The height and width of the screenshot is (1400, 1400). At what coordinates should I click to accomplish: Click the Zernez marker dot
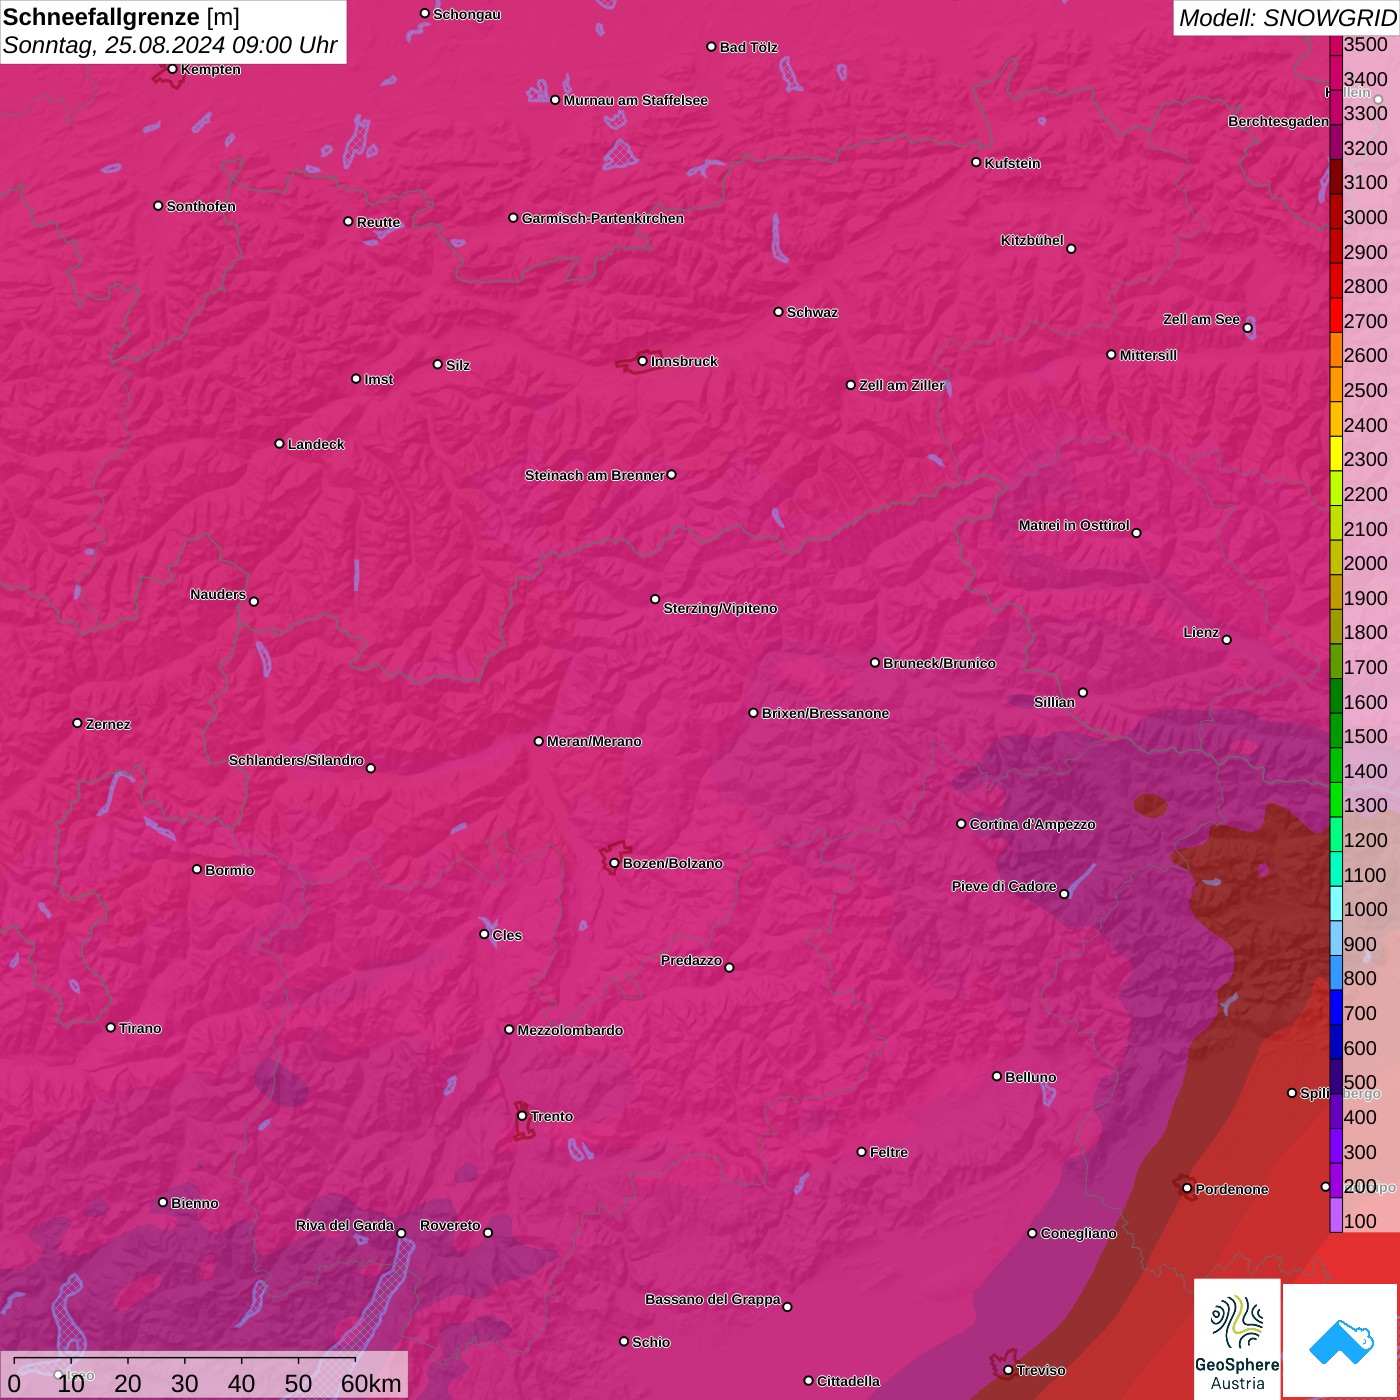[x=77, y=723]
